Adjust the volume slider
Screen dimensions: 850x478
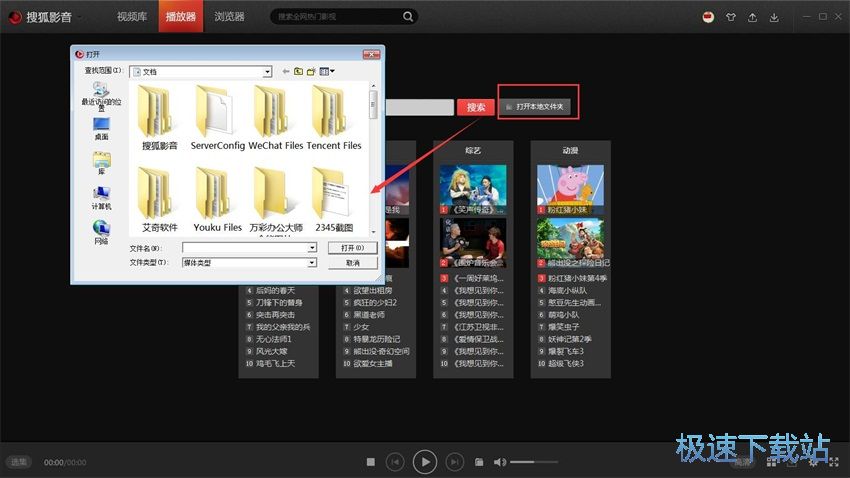pos(534,462)
